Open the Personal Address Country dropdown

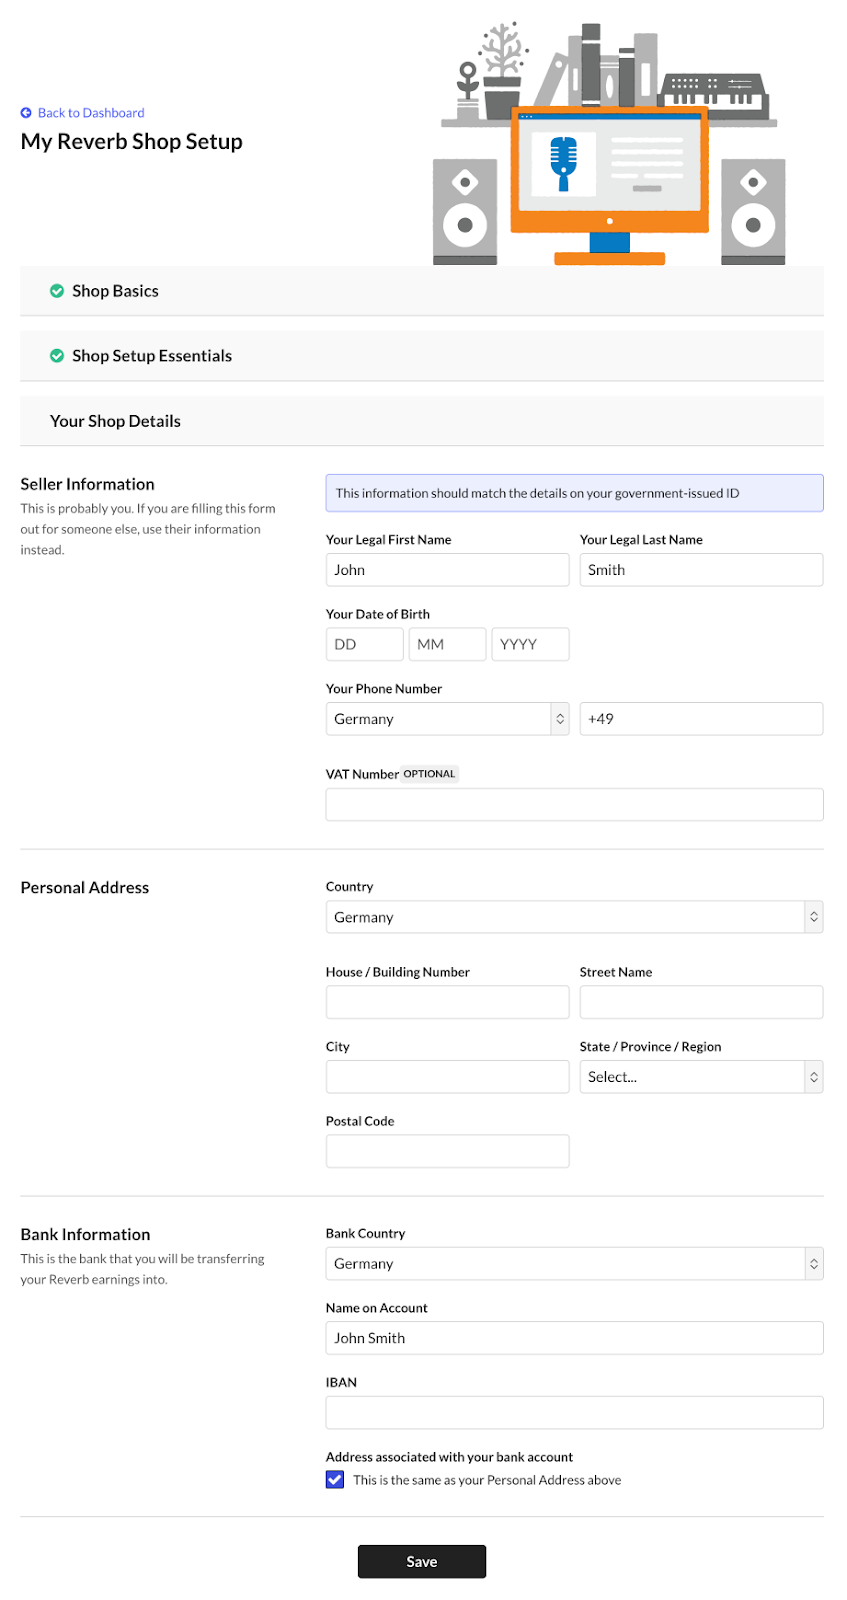pyautogui.click(x=574, y=917)
